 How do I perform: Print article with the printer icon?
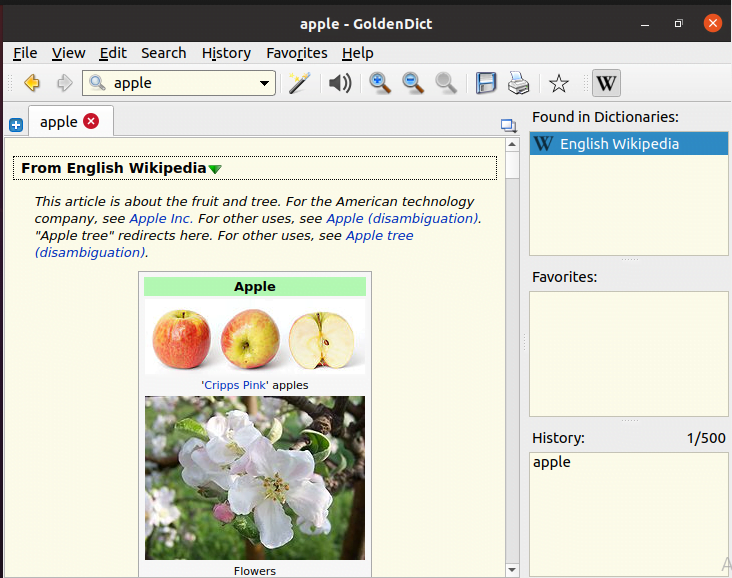click(518, 83)
